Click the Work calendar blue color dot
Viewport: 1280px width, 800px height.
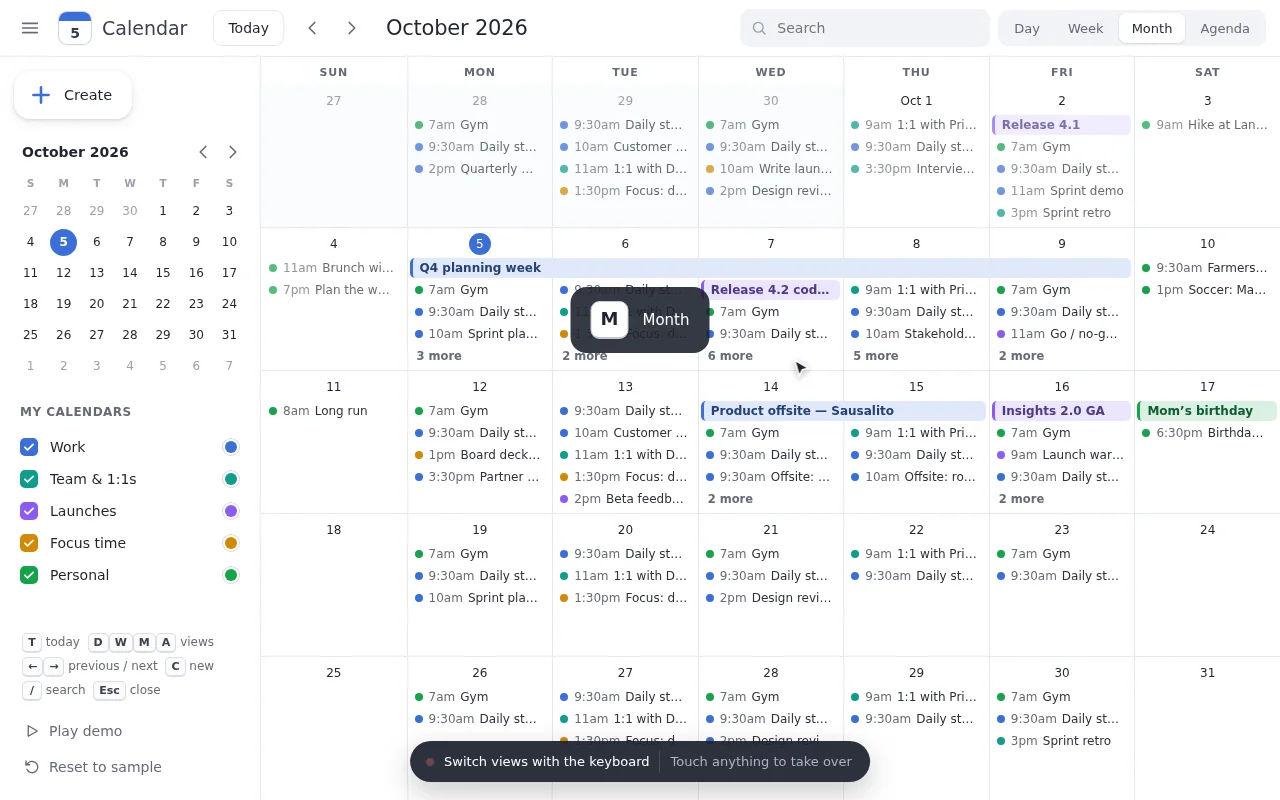coord(231,447)
